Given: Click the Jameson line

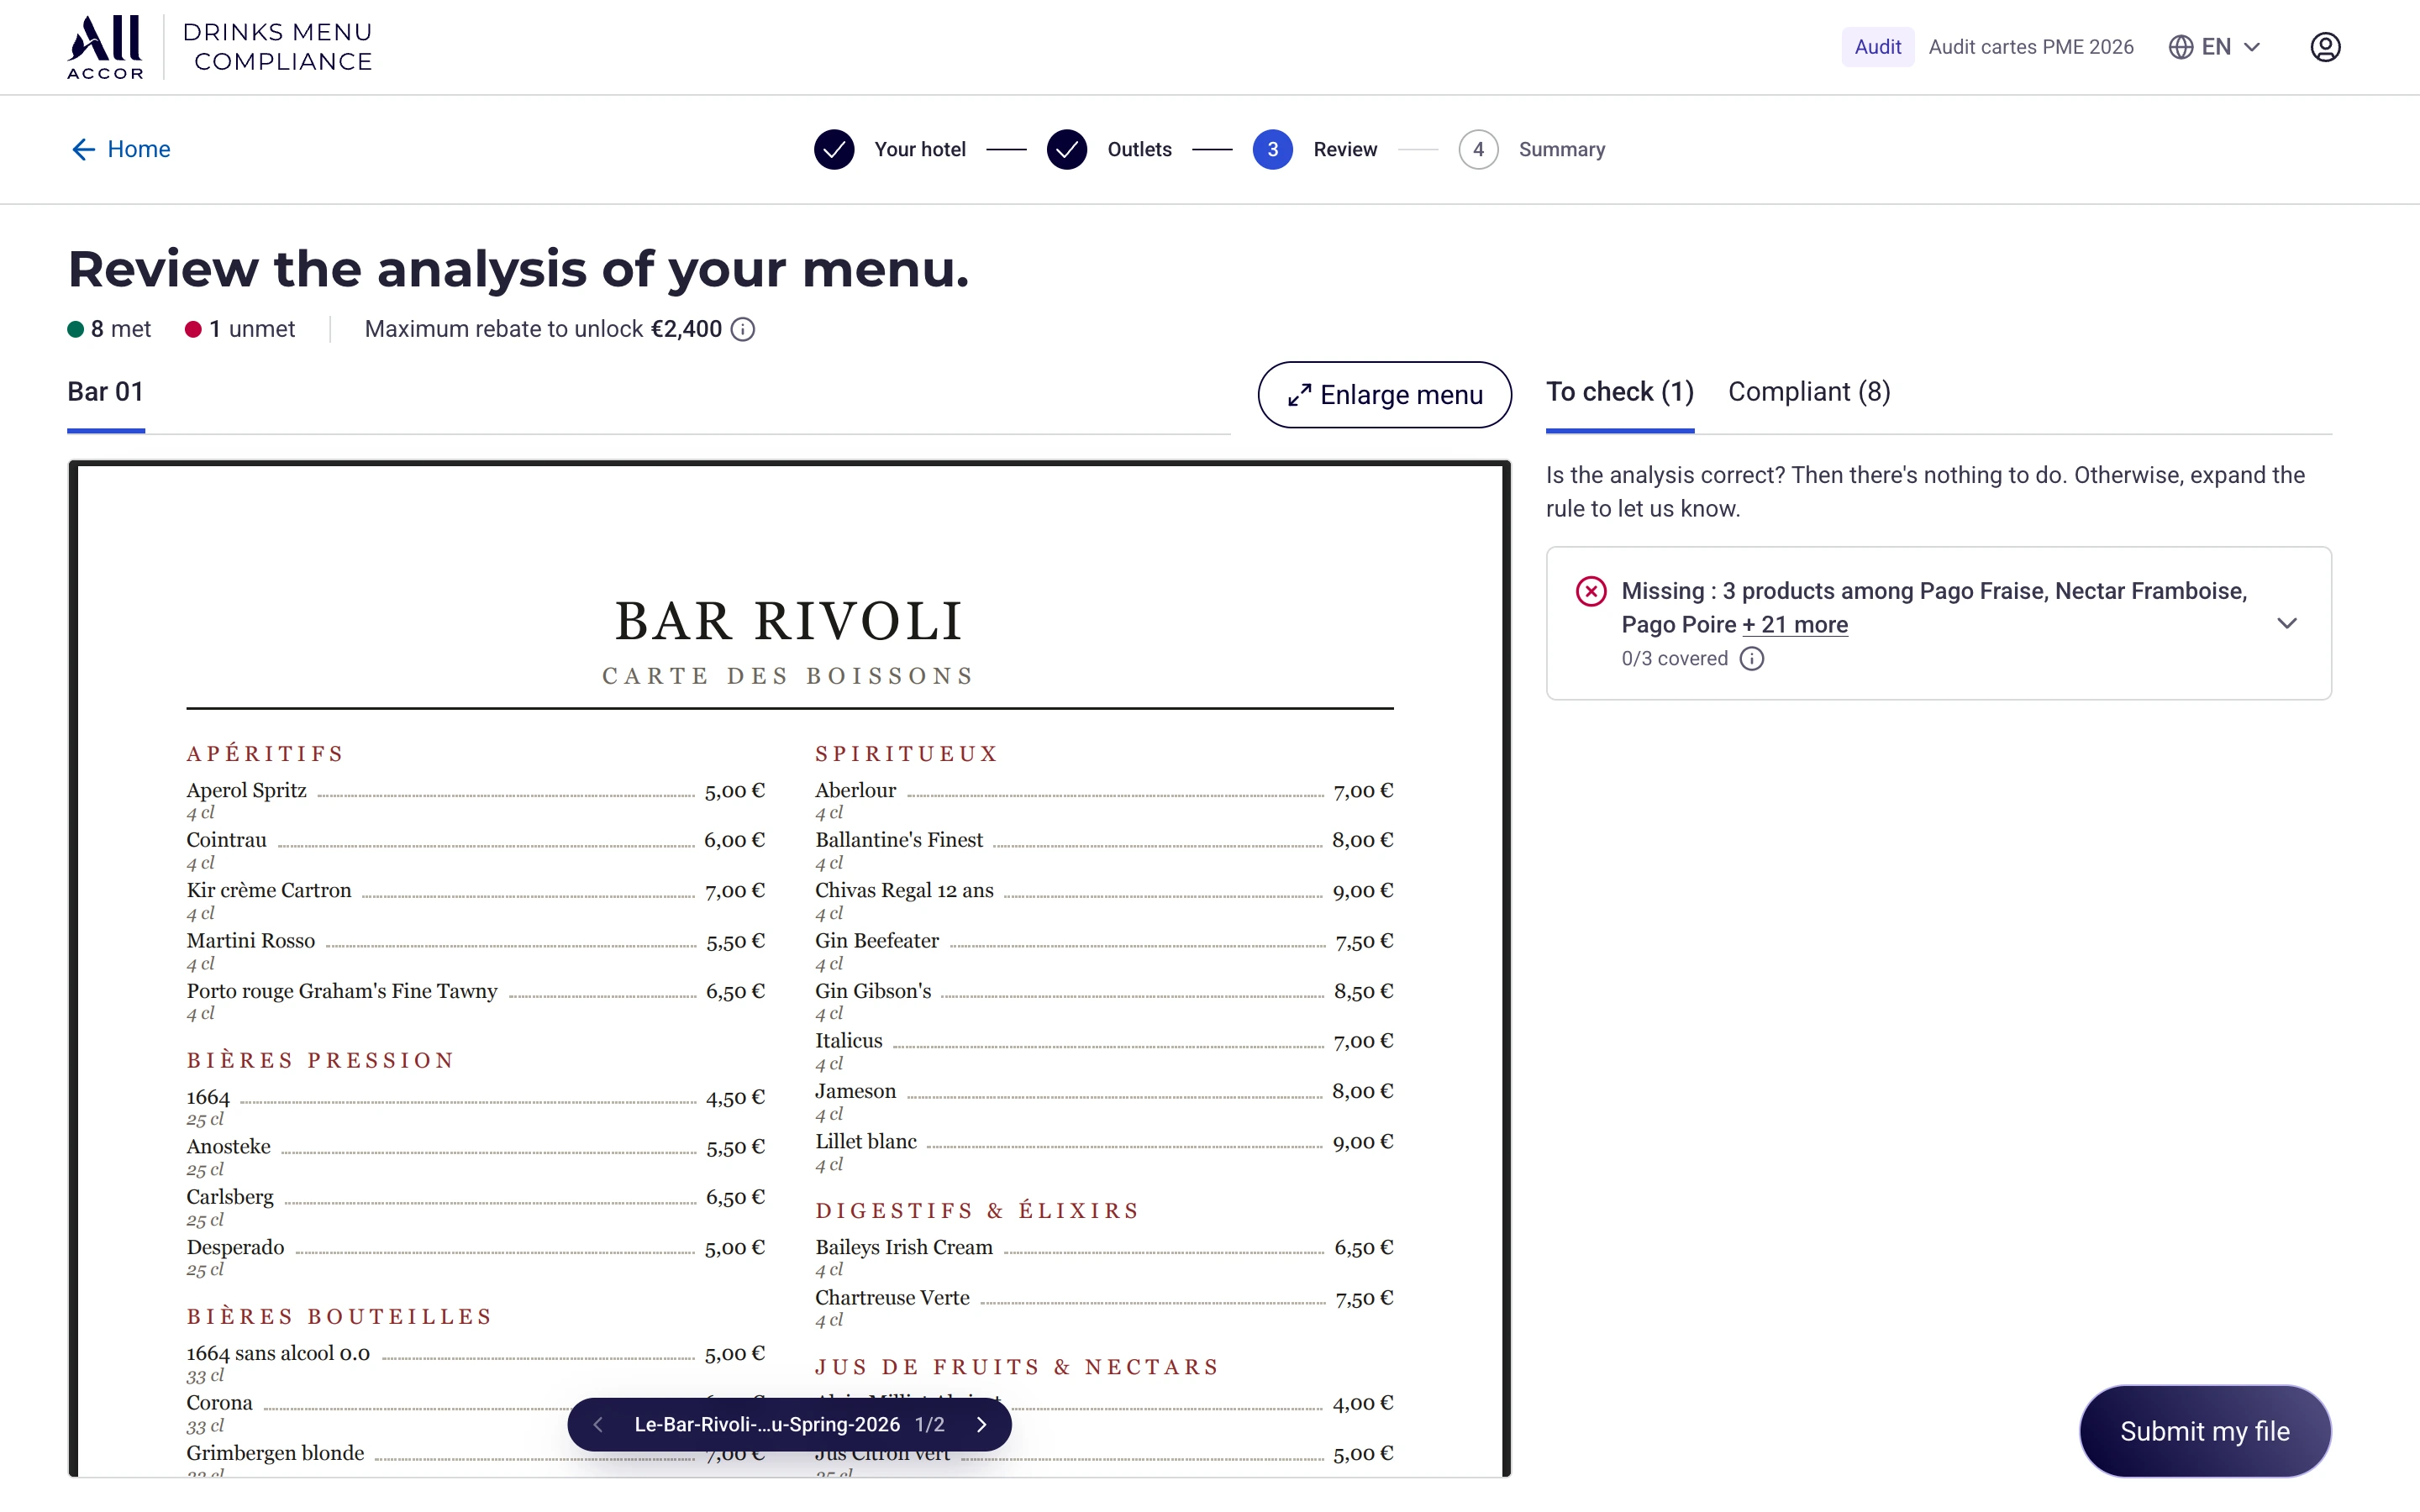Looking at the screenshot, I should (1104, 1091).
